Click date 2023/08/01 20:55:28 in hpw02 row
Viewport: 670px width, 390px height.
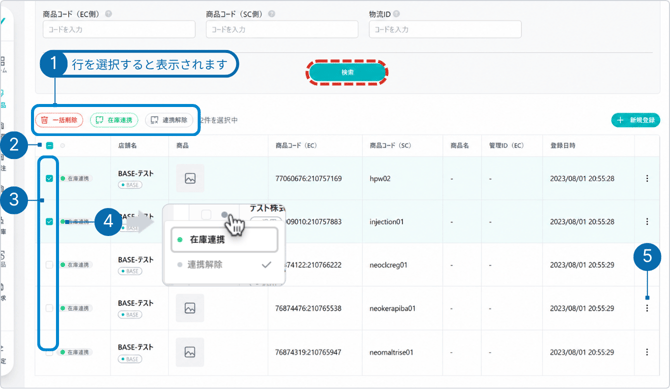click(x=582, y=179)
